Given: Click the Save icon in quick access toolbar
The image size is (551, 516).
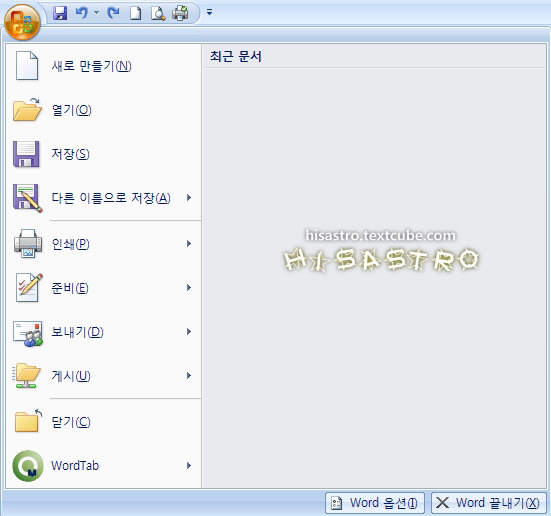Looking at the screenshot, I should (60, 13).
